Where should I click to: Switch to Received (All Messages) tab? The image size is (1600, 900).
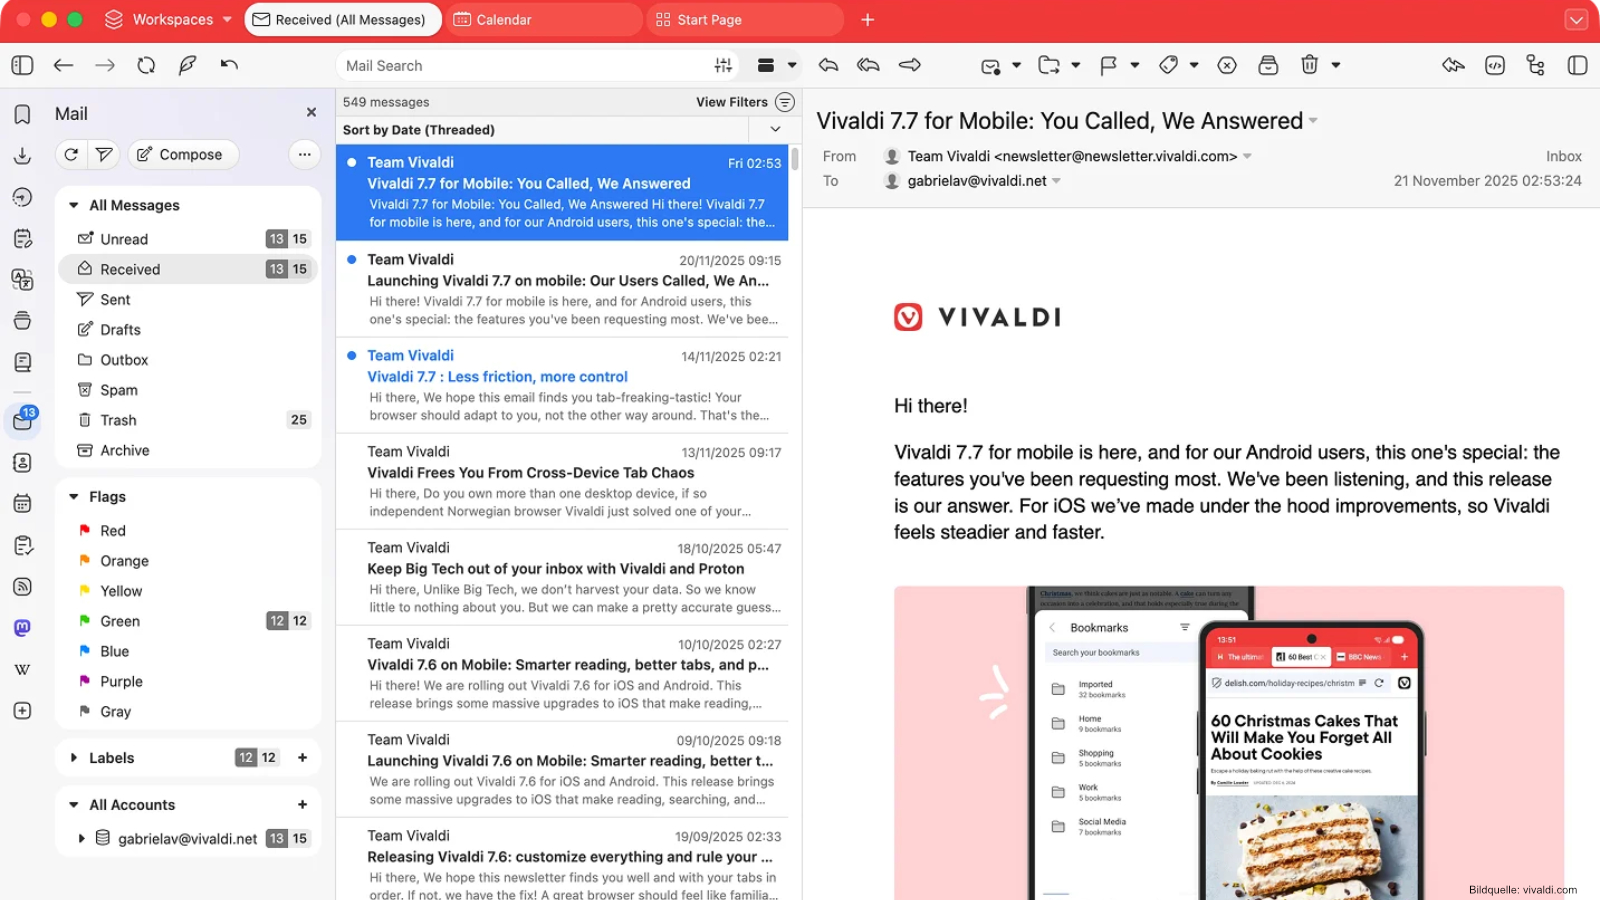(x=342, y=19)
